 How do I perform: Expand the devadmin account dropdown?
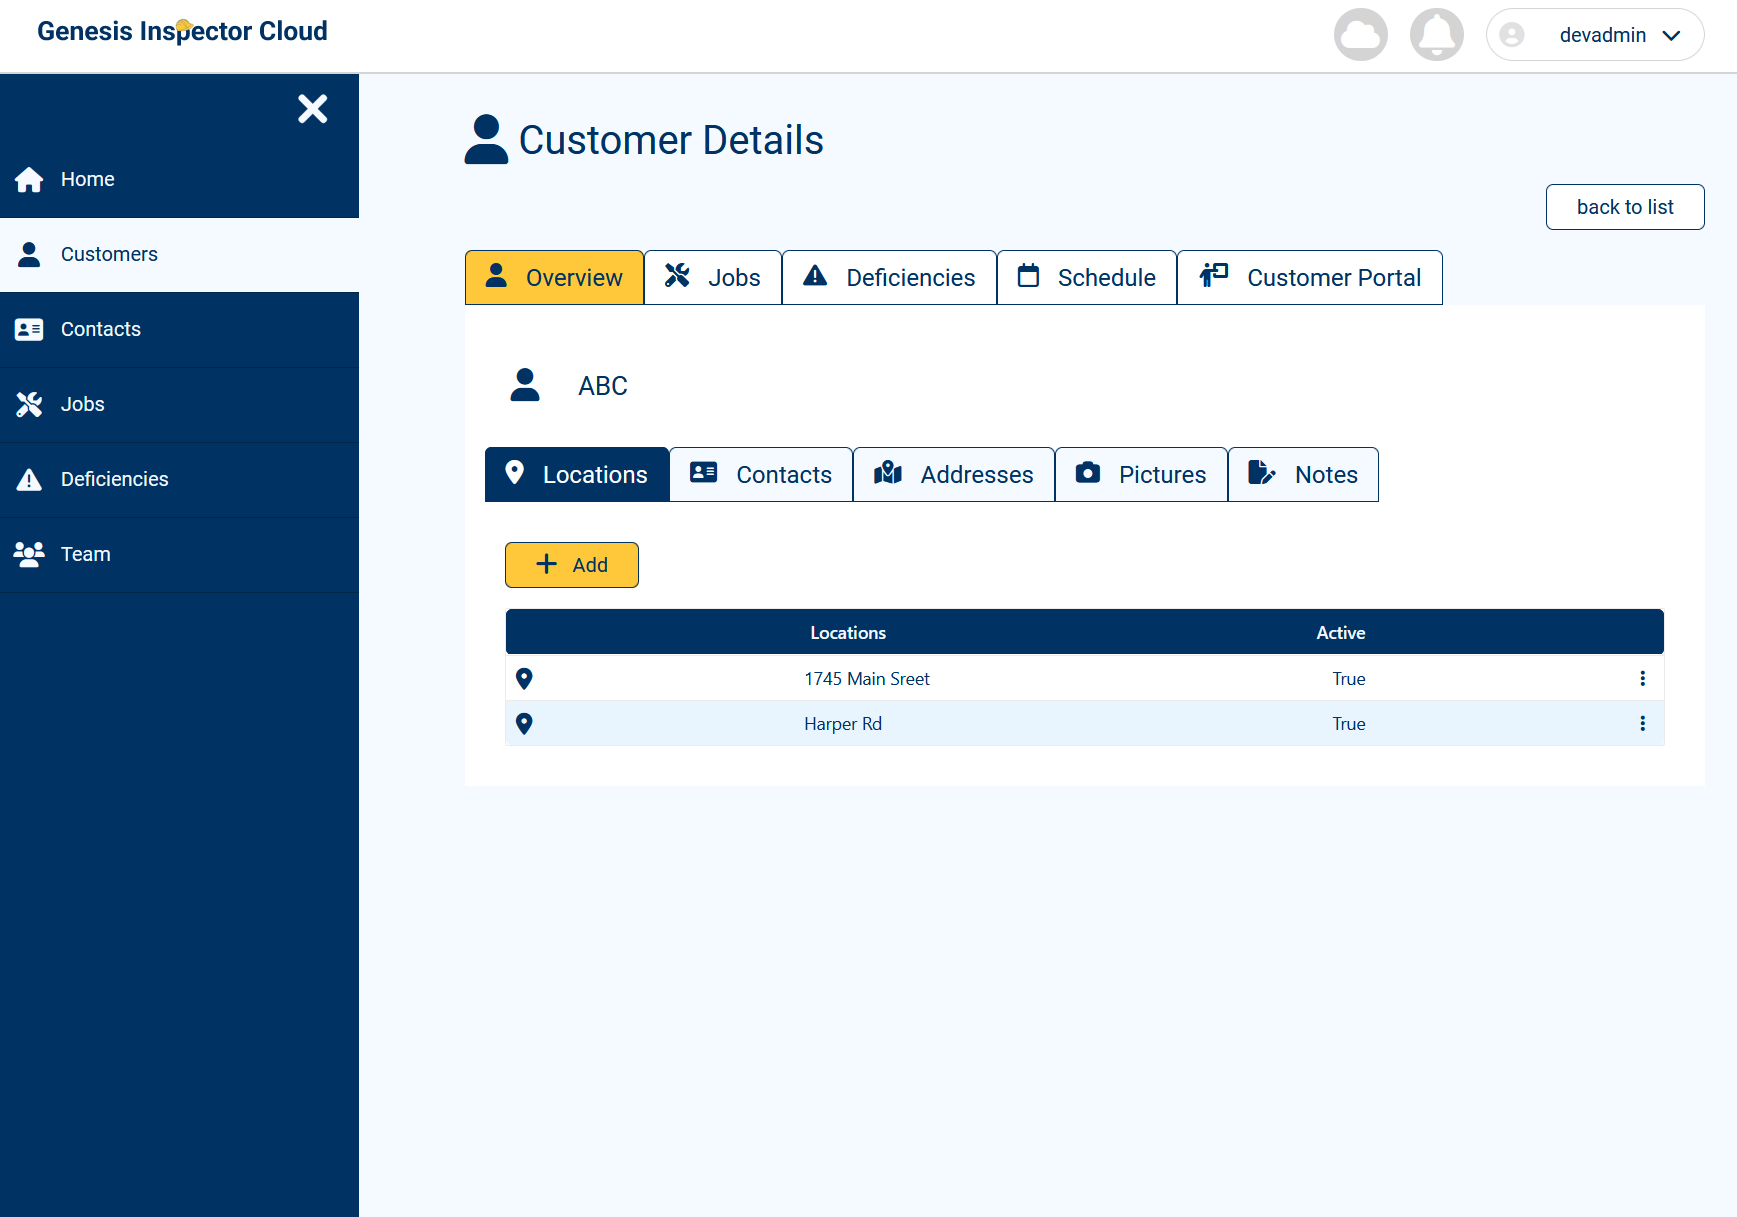coord(1671,35)
